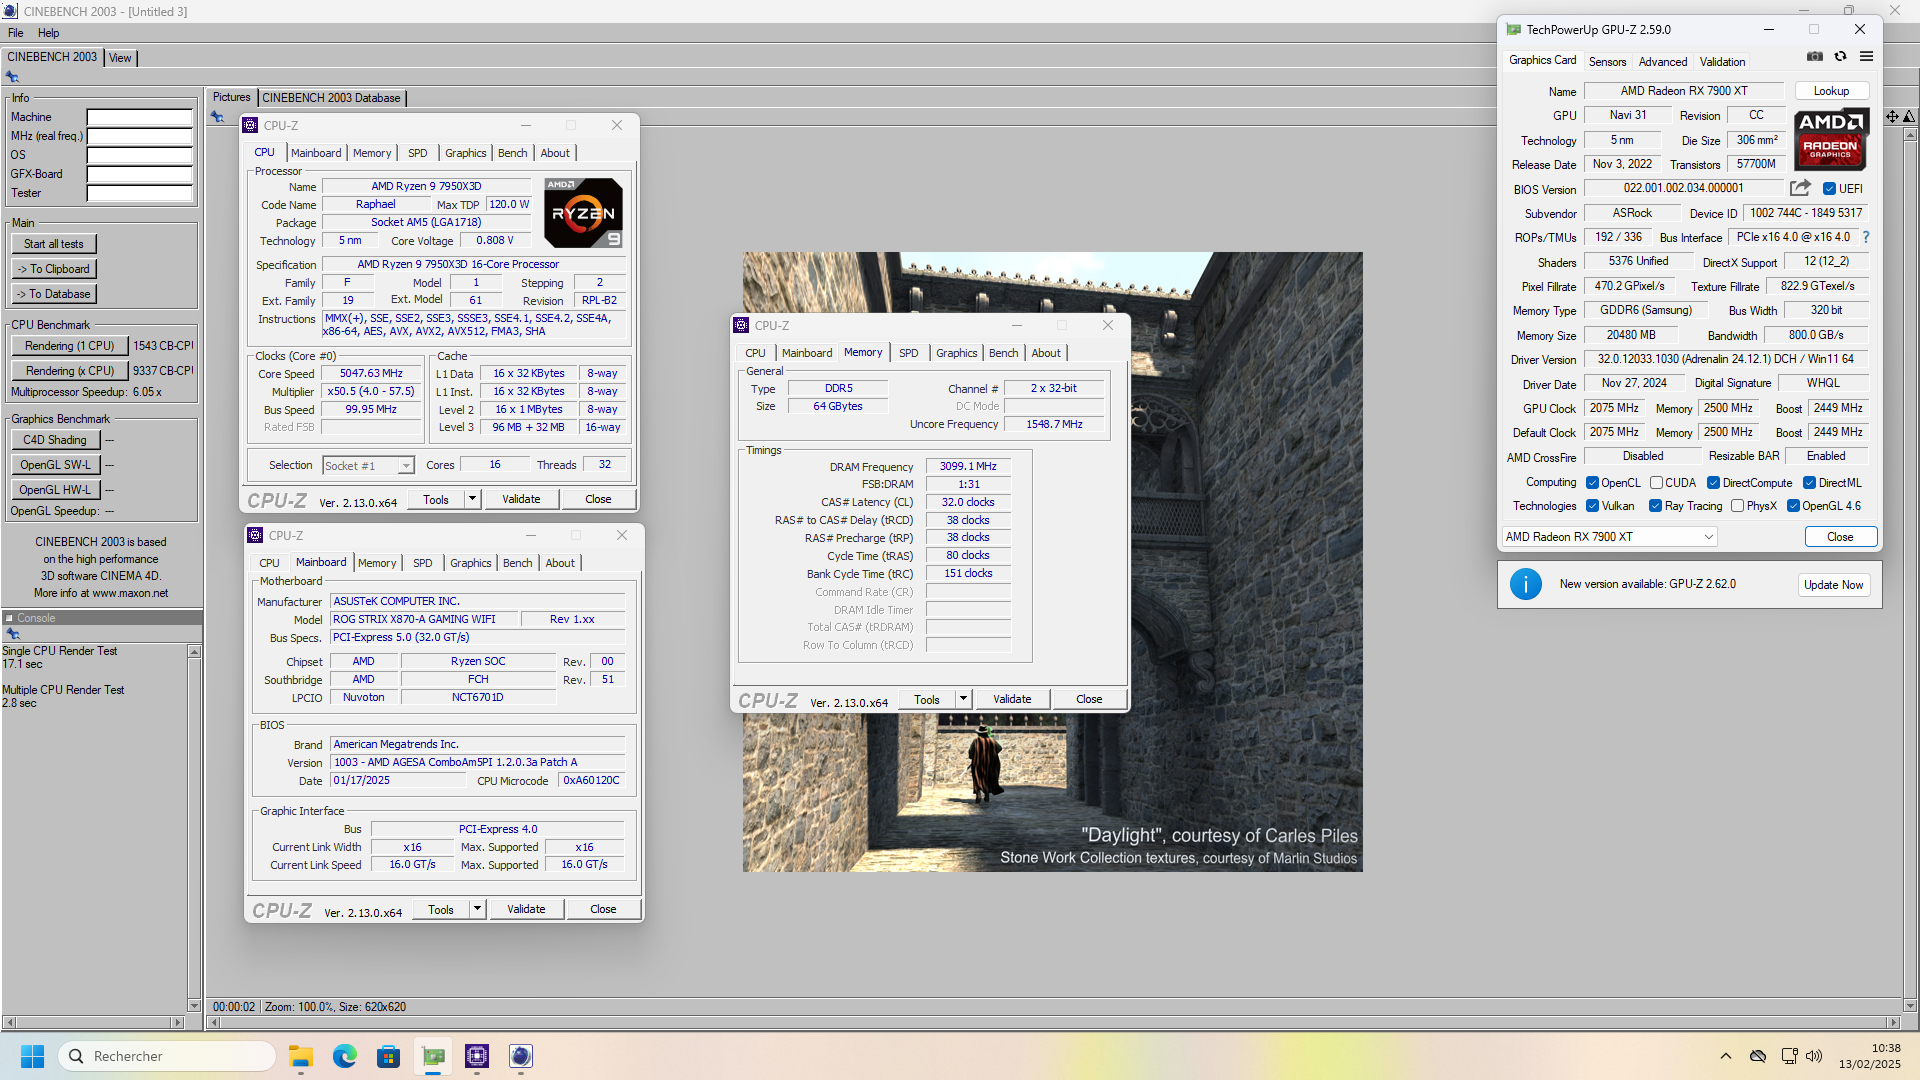Click the volume icon in the system tray

[1814, 1056]
